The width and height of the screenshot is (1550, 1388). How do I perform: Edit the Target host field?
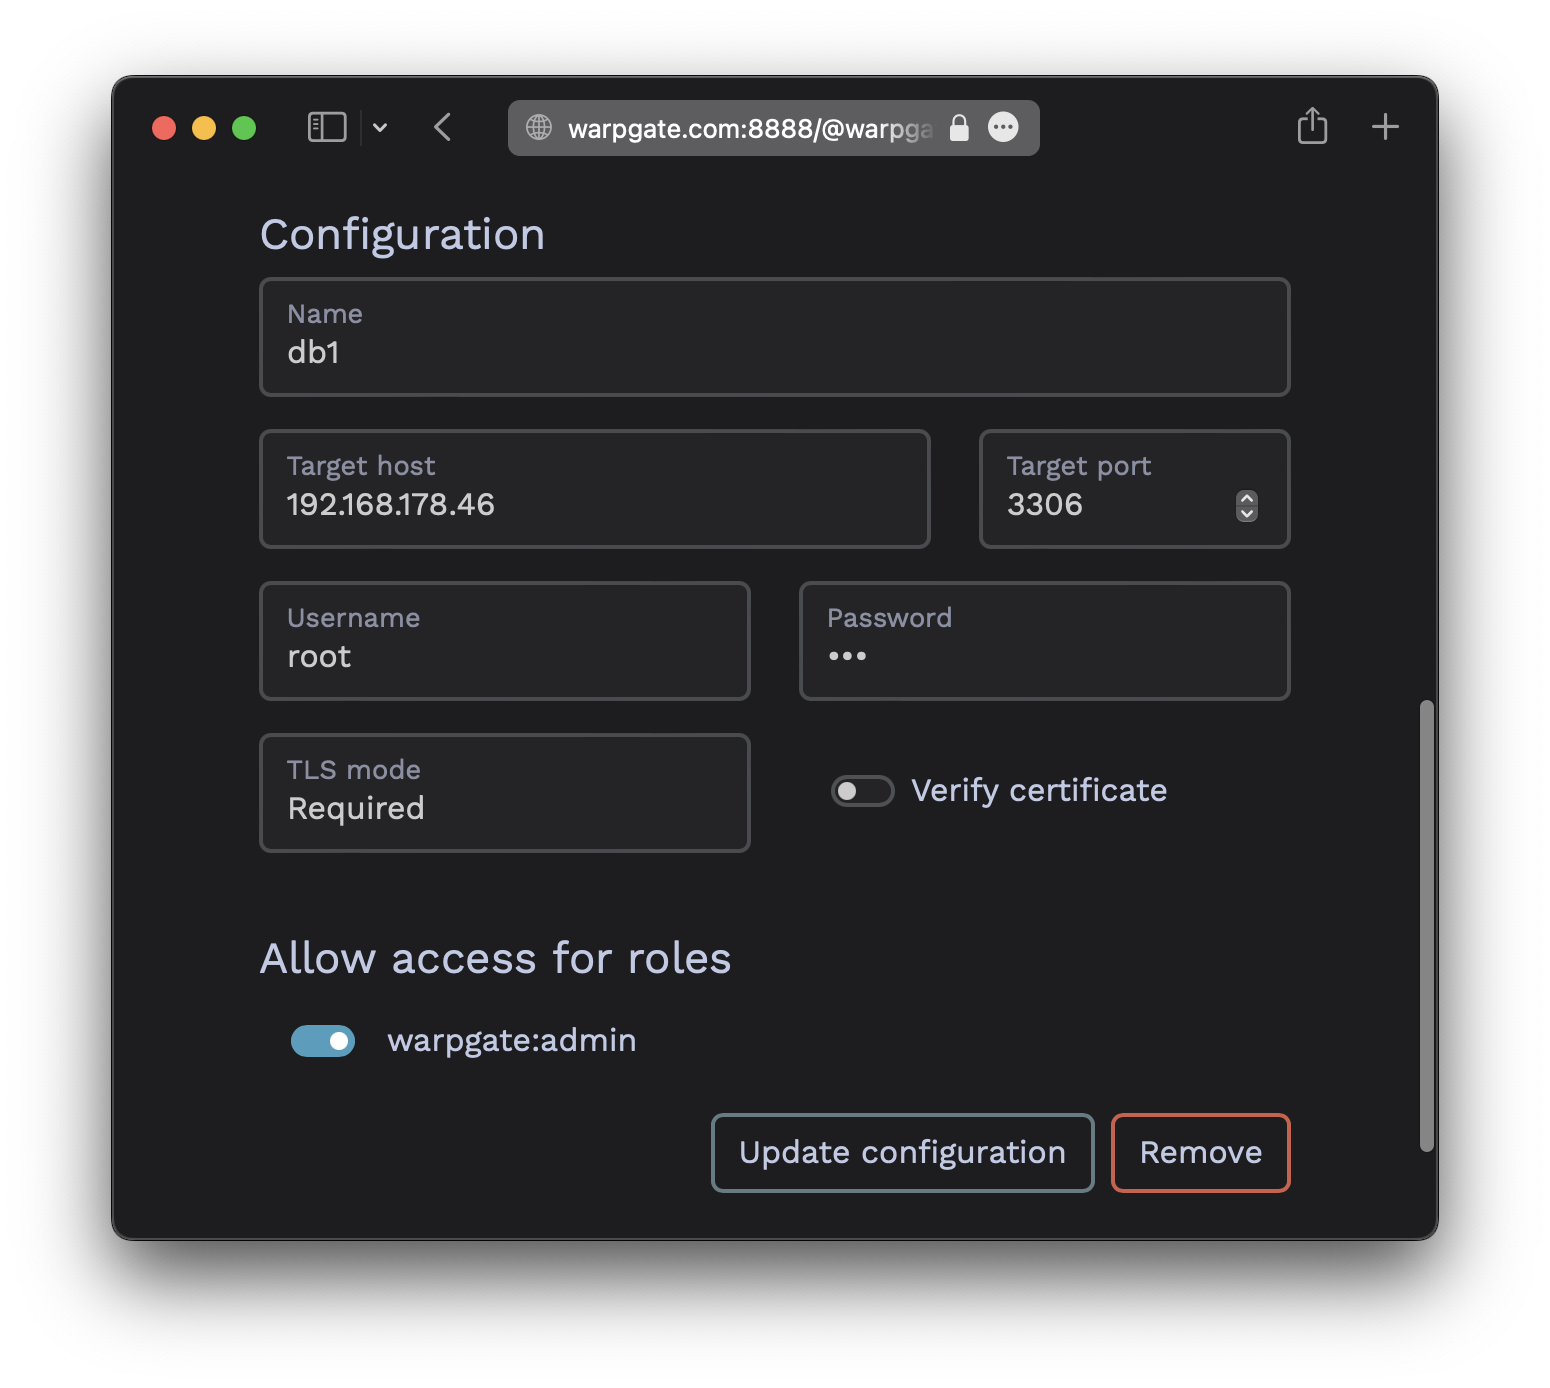click(595, 489)
